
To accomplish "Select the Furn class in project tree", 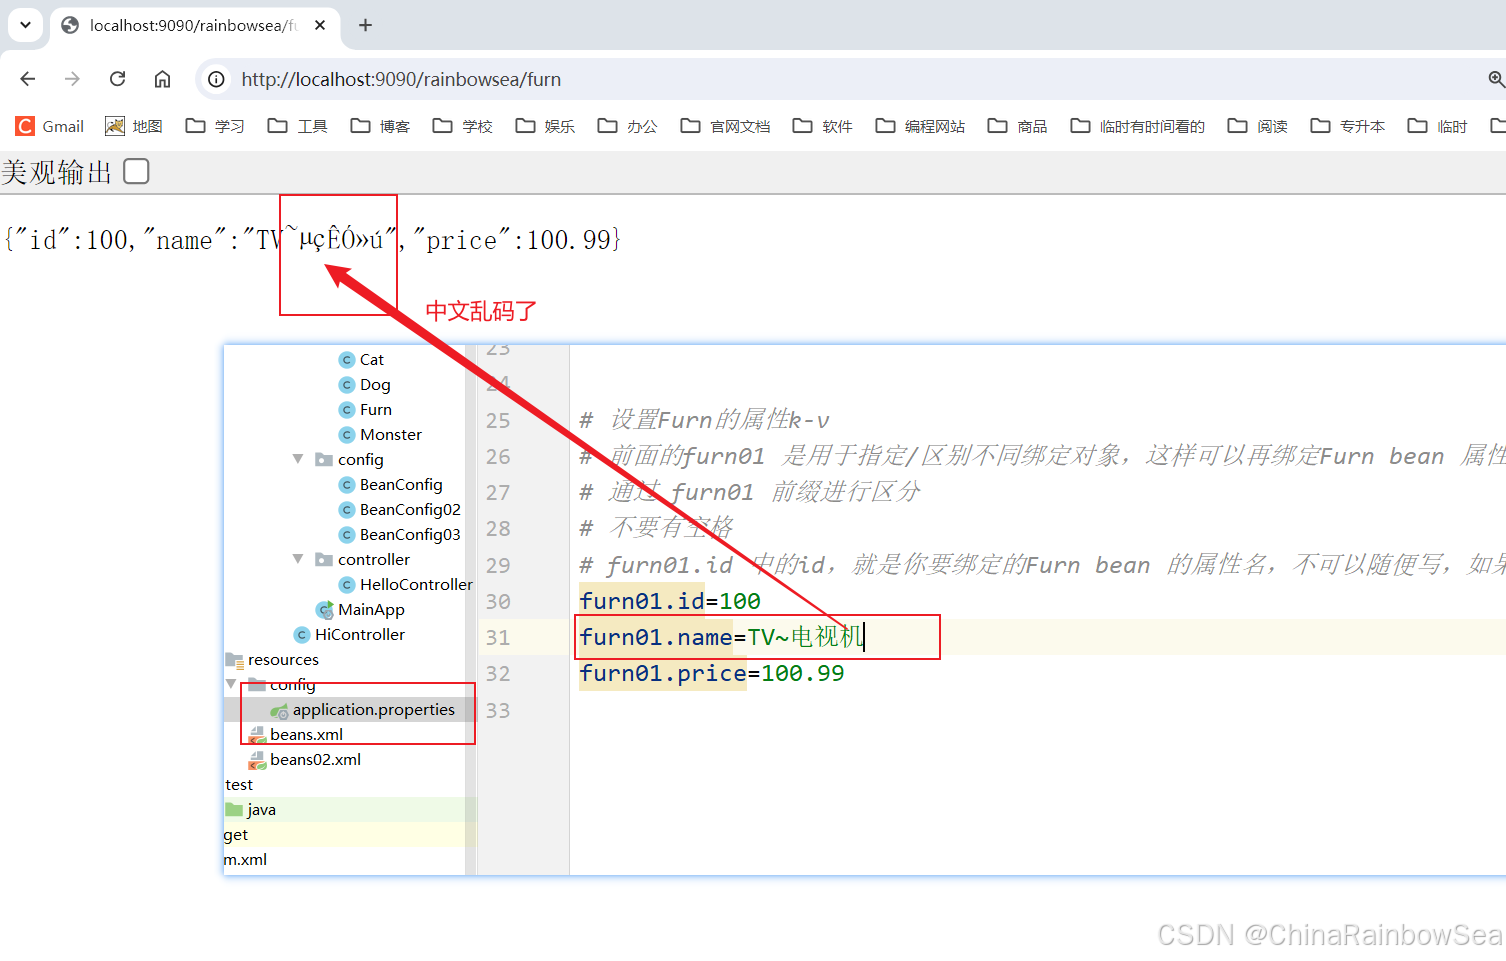I will [376, 409].
